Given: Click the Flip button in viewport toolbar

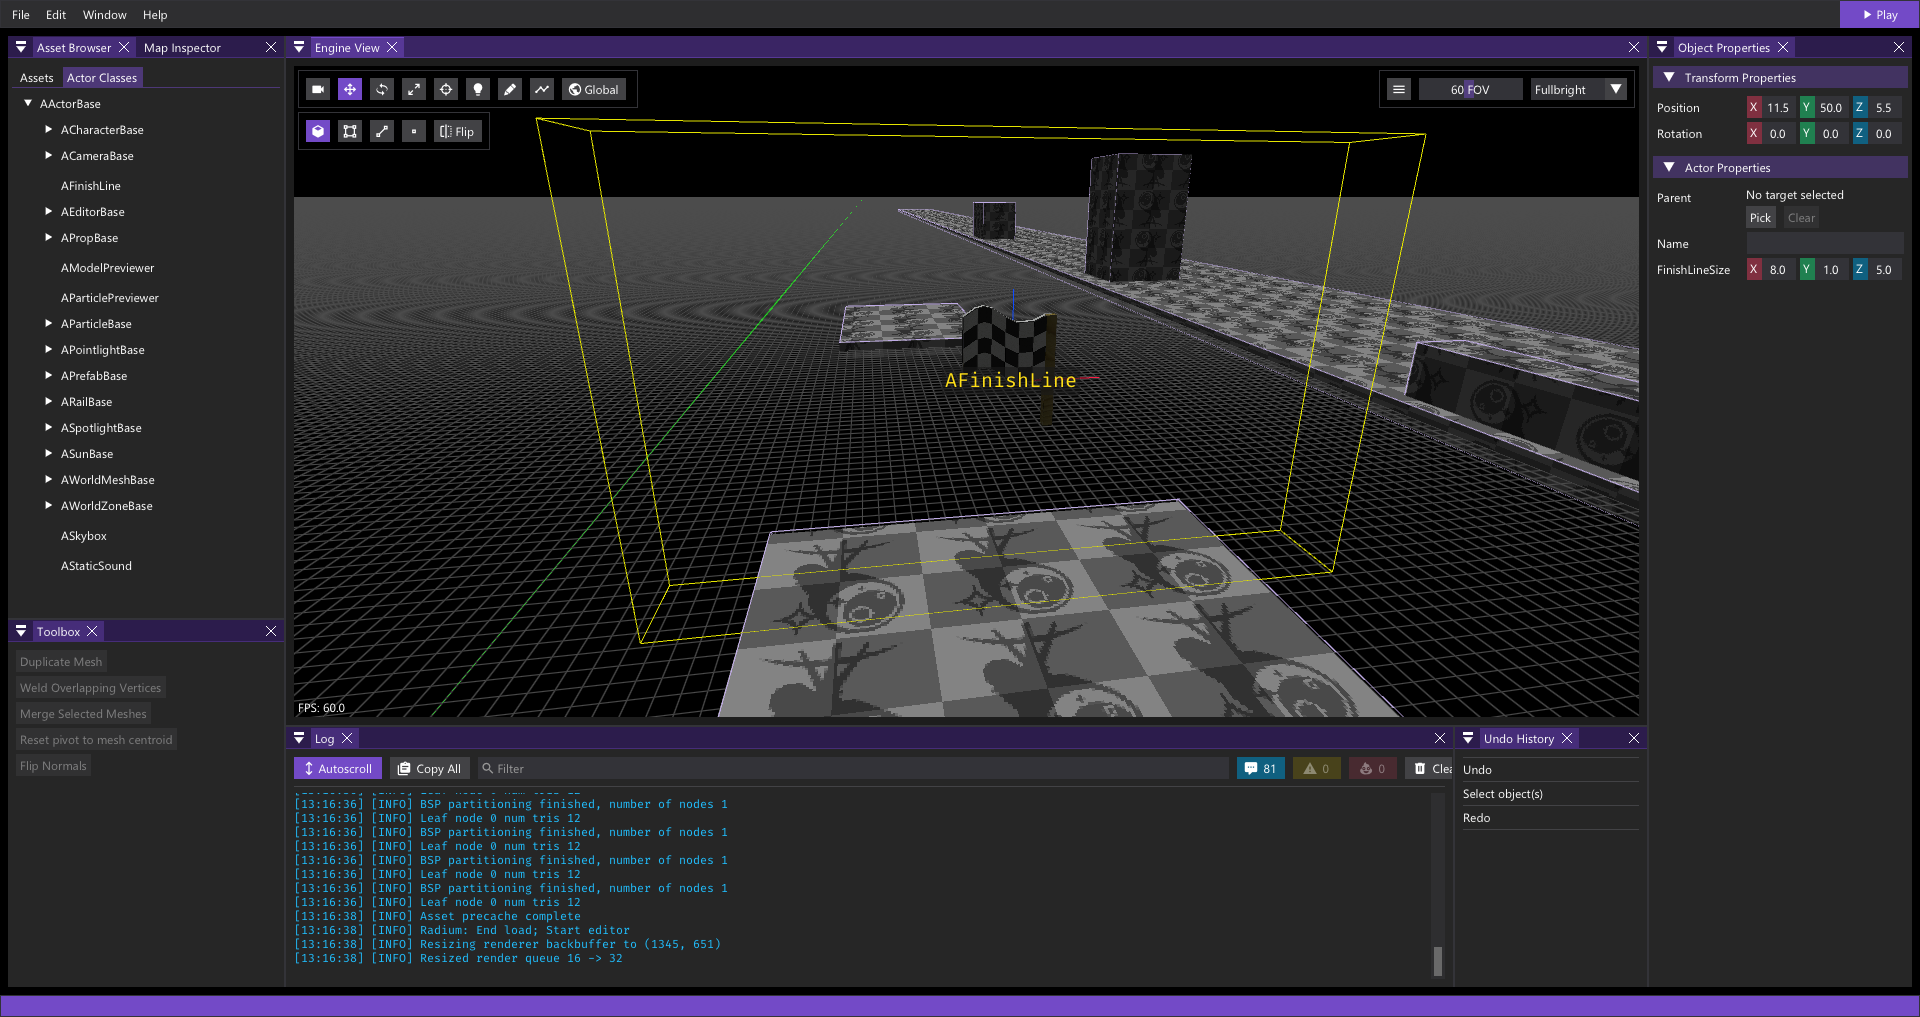Looking at the screenshot, I should tap(458, 132).
